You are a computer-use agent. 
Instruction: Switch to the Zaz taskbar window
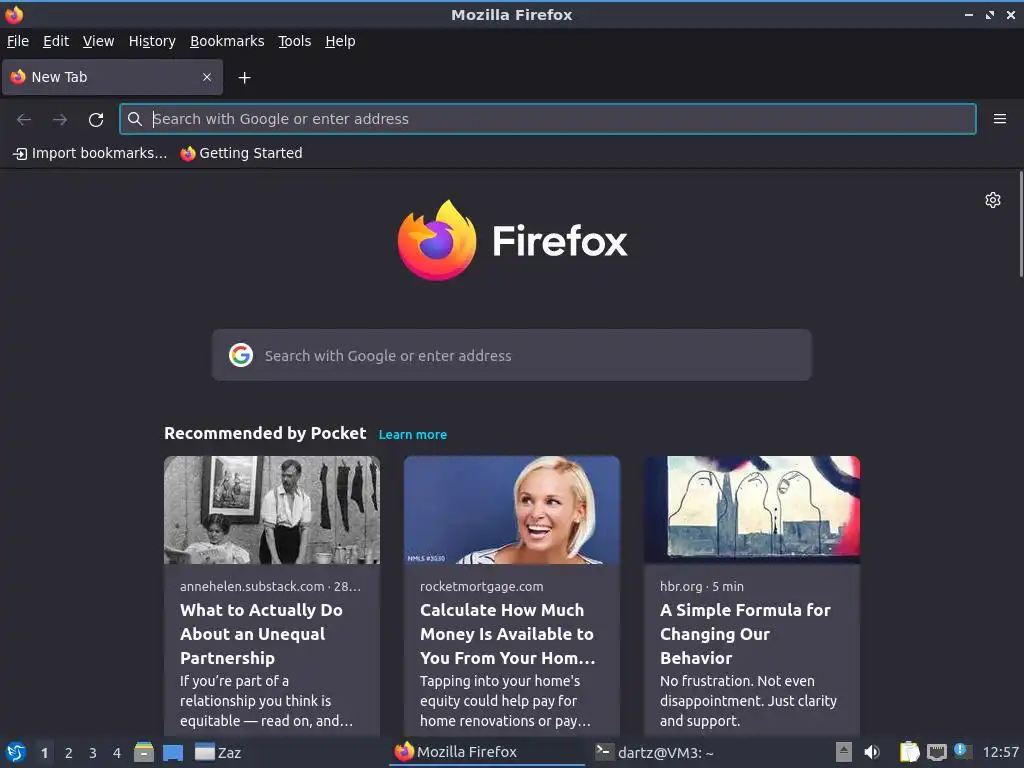click(219, 752)
